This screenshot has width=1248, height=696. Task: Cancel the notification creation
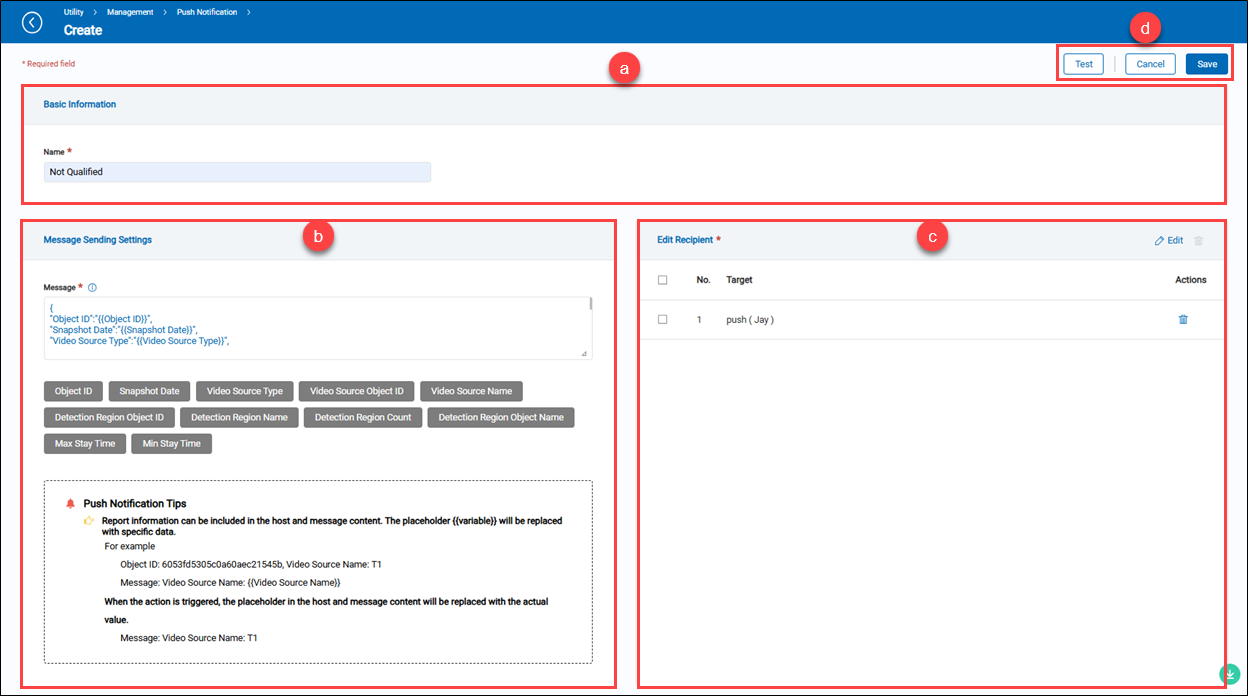tap(1150, 64)
